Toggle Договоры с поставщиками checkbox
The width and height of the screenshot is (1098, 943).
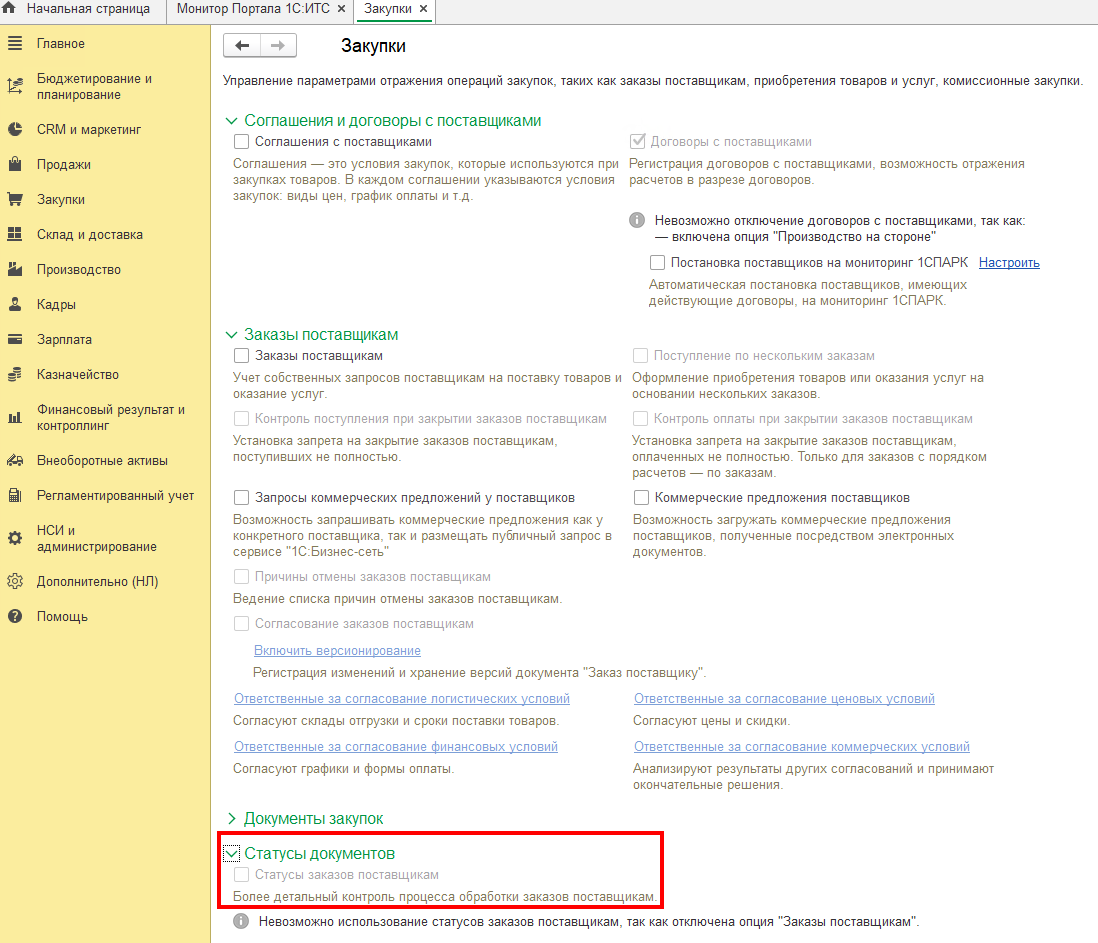[637, 141]
